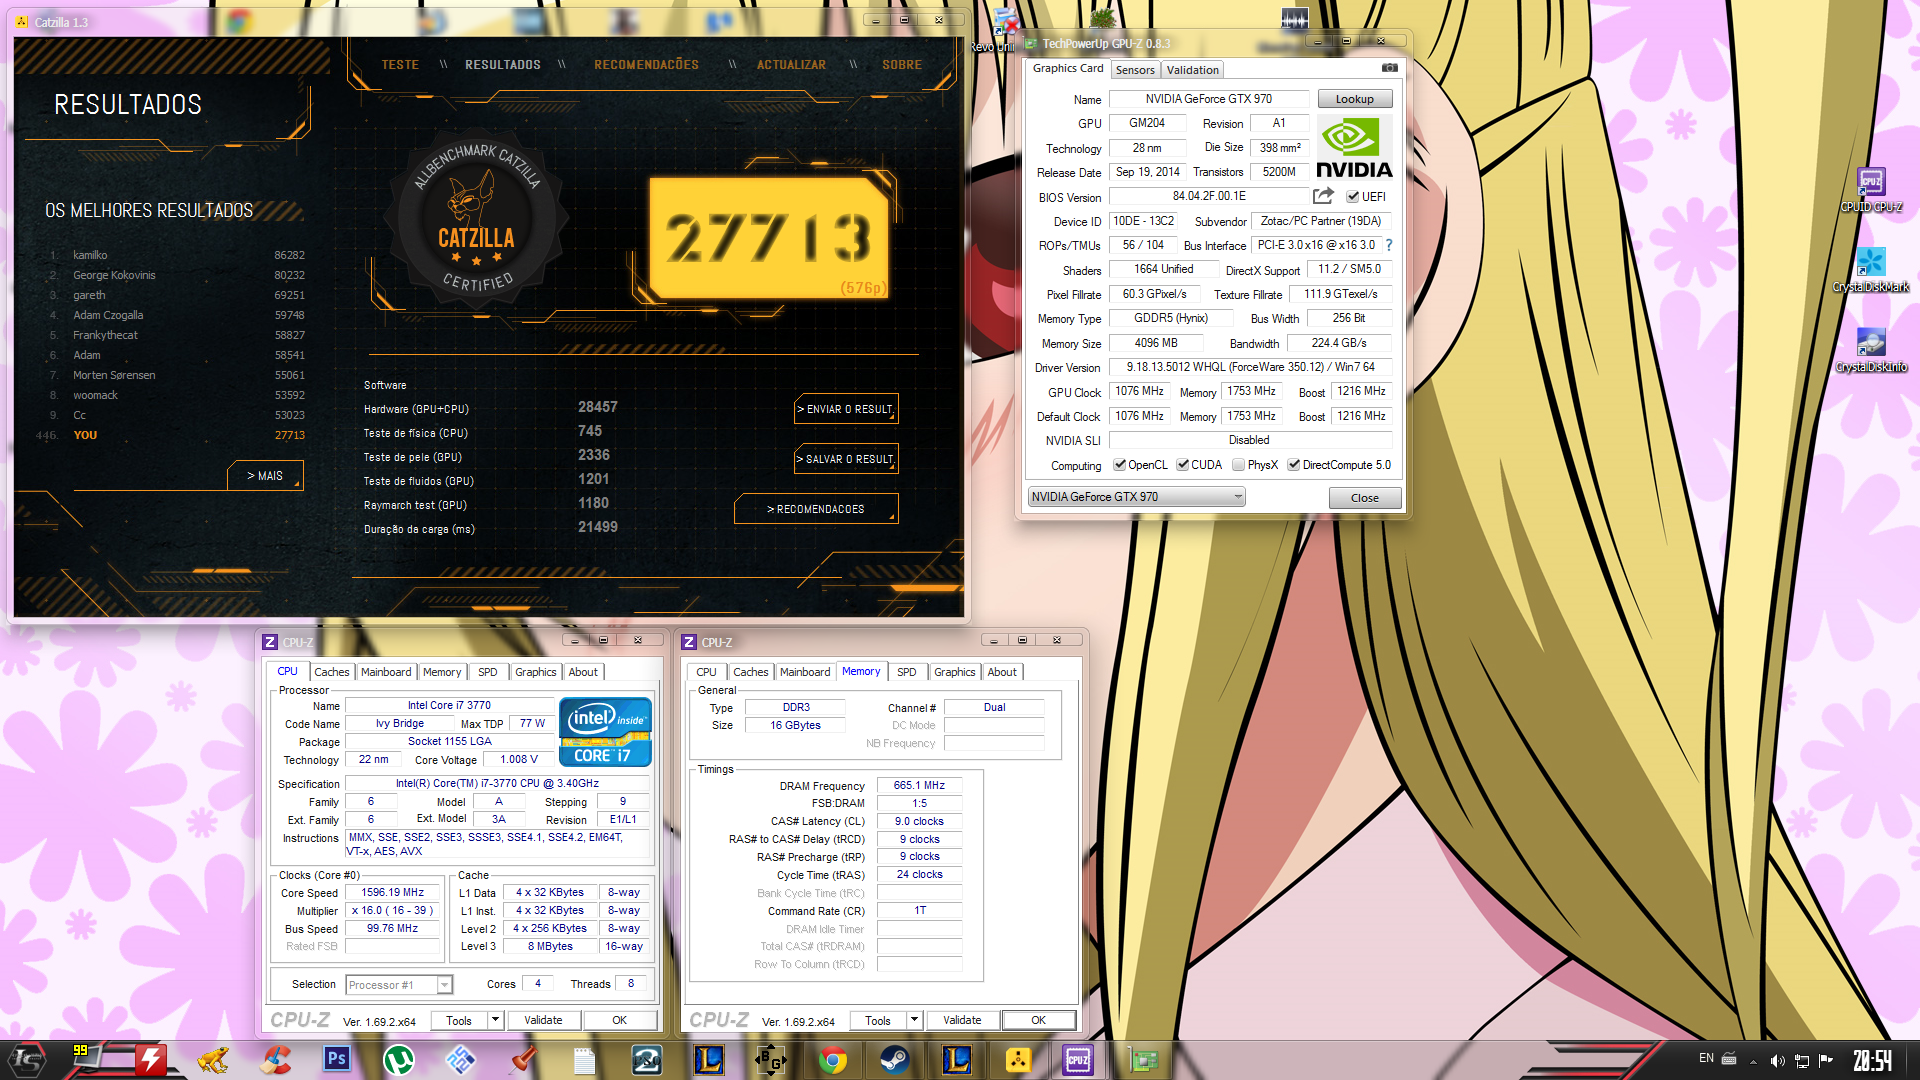Show hidden tray icons arrow
1920x1080 pixels.
[1752, 1060]
